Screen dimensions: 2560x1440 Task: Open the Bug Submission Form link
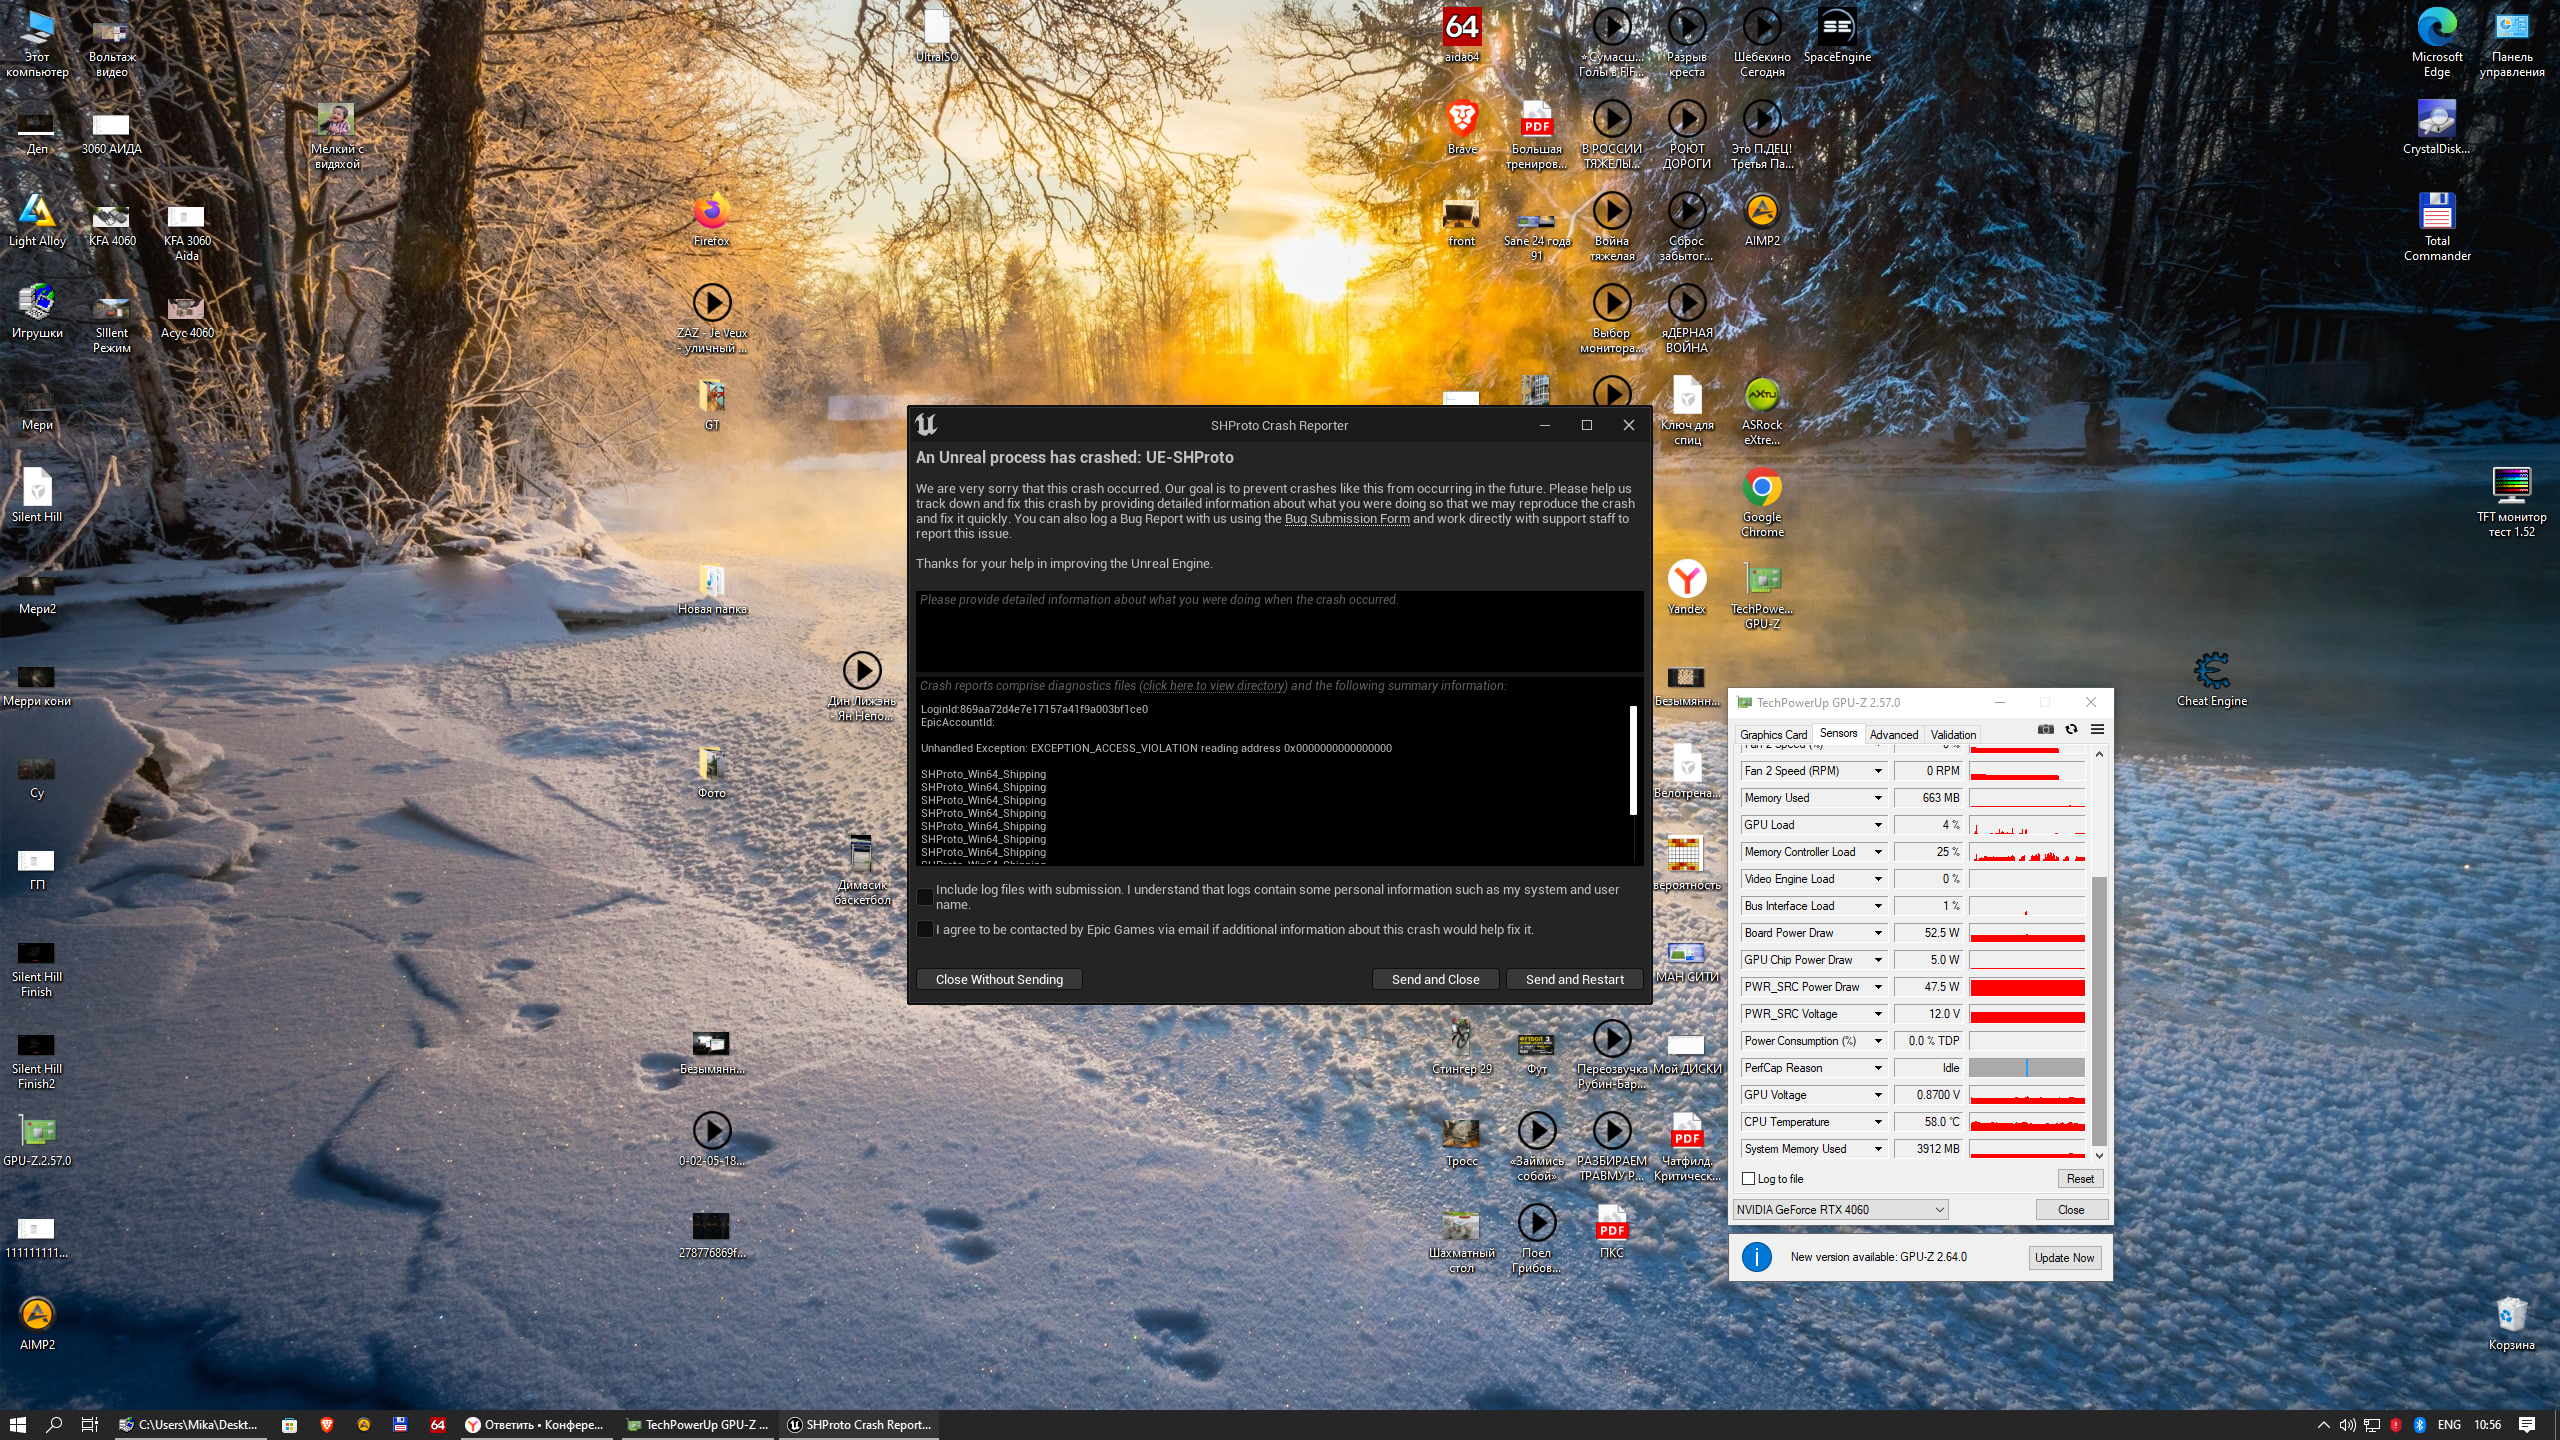click(x=1346, y=519)
